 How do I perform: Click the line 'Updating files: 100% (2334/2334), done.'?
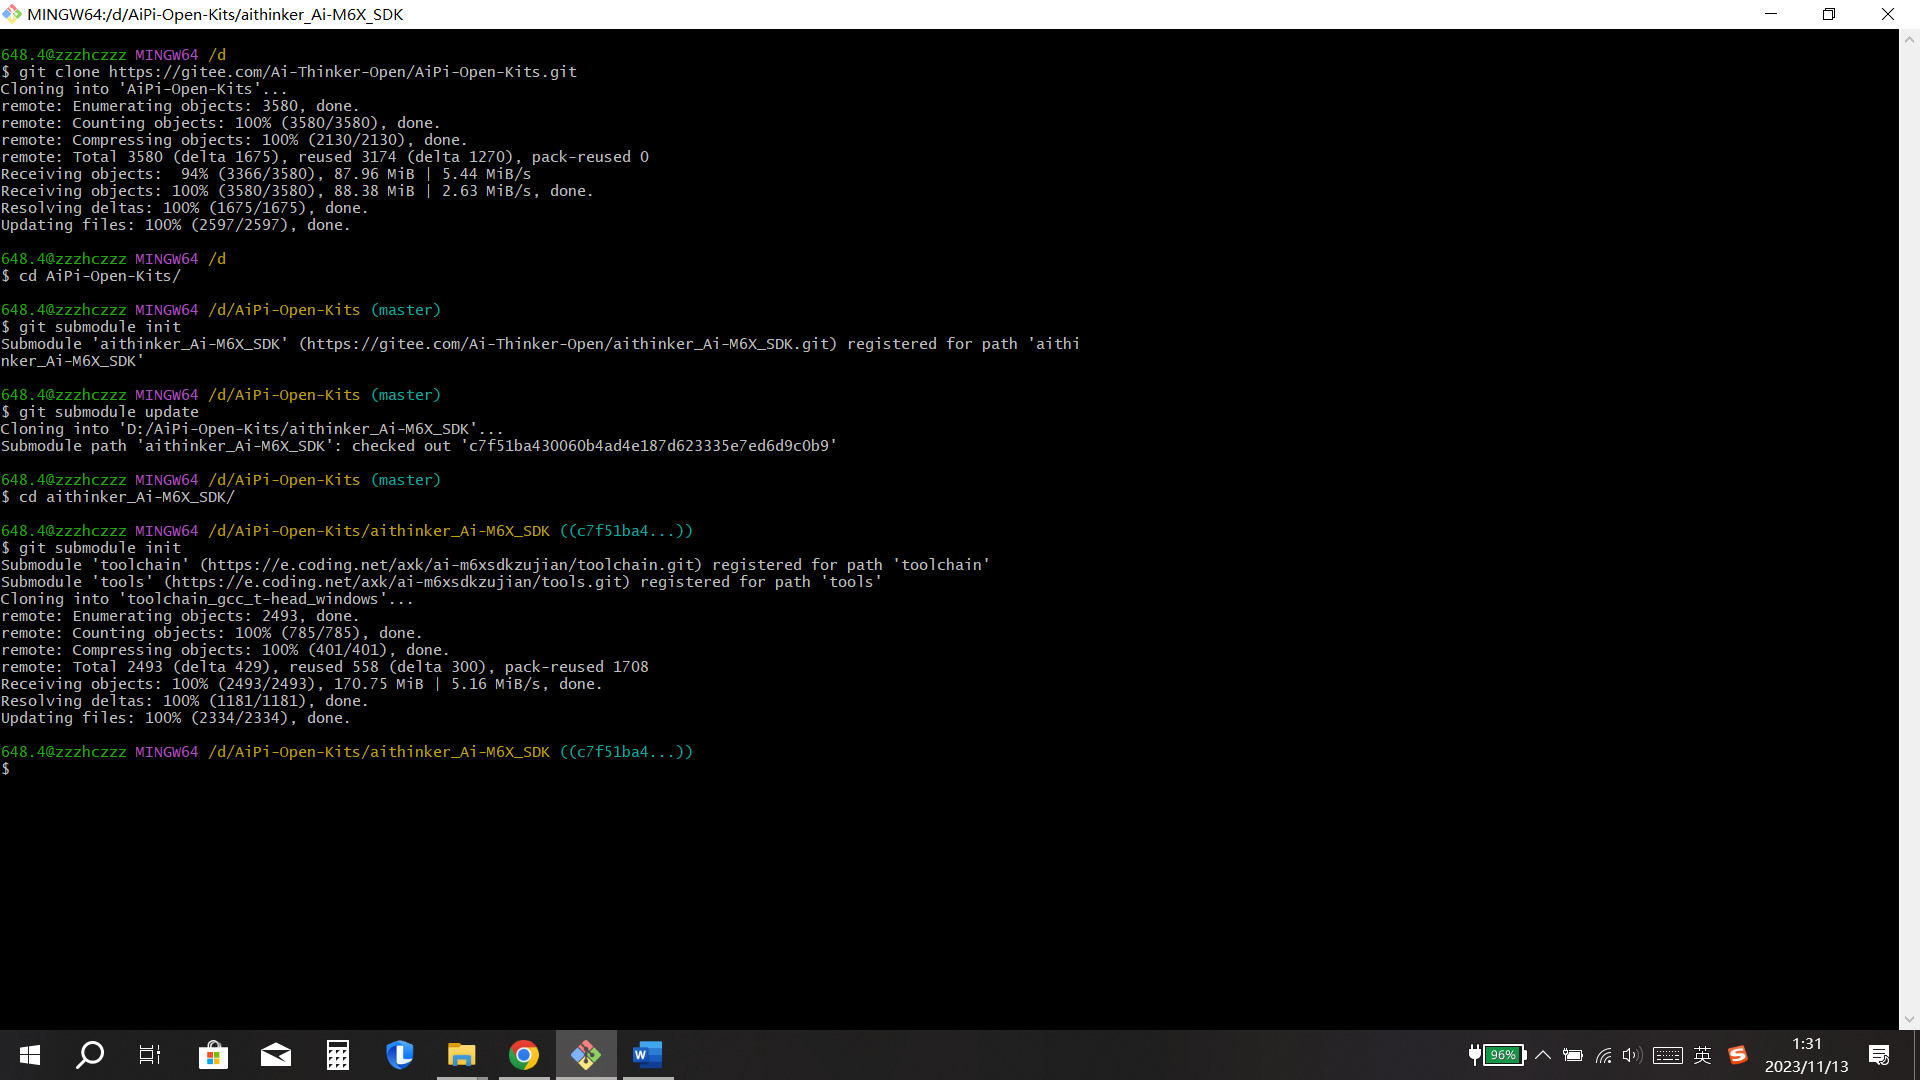coord(175,718)
